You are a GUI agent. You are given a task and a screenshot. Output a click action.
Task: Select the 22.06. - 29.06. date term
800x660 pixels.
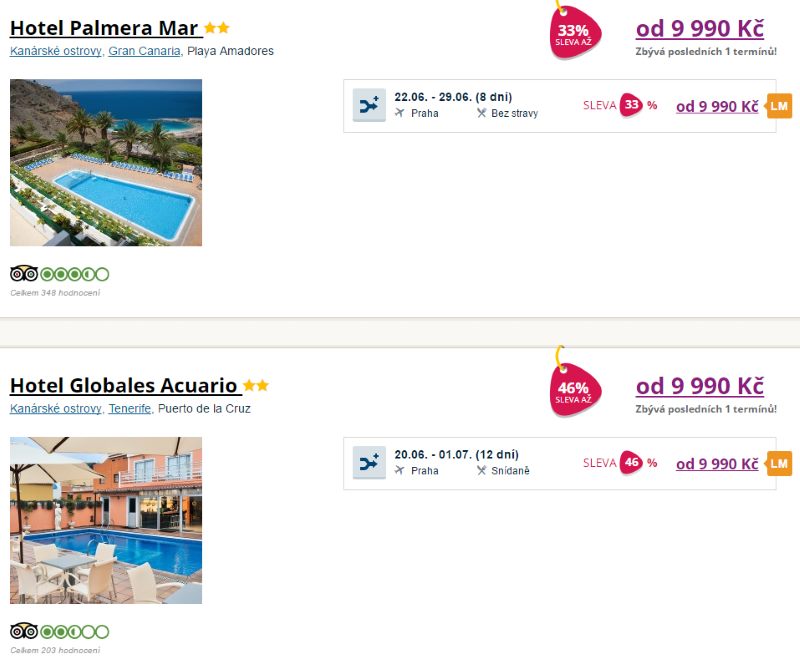click(x=453, y=97)
